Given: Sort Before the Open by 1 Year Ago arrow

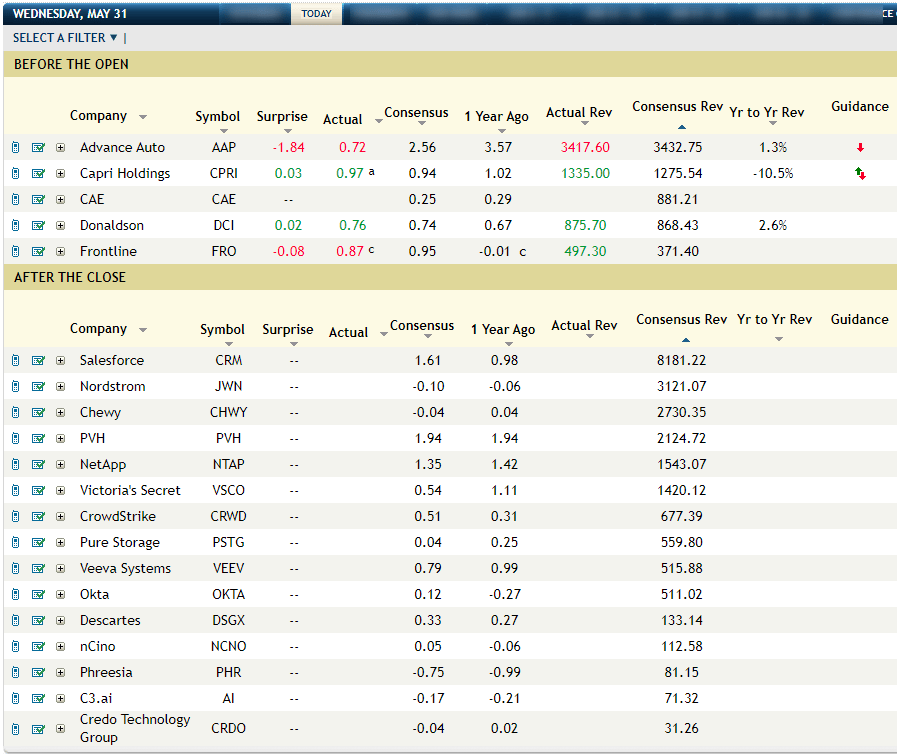Looking at the screenshot, I should coord(502,131).
